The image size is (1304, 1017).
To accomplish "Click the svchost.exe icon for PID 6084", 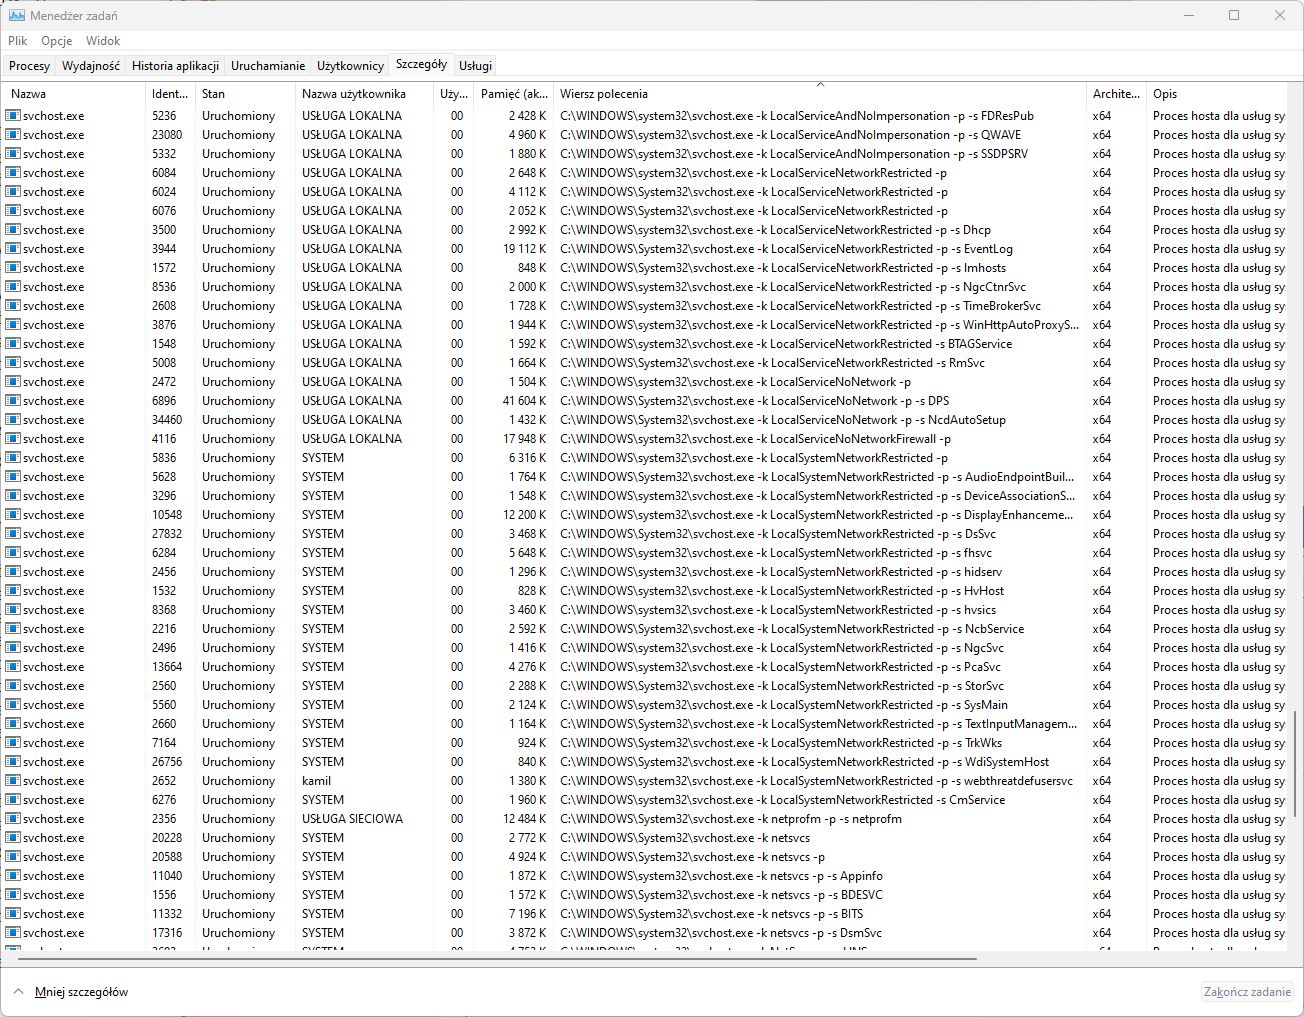I will [x=13, y=173].
